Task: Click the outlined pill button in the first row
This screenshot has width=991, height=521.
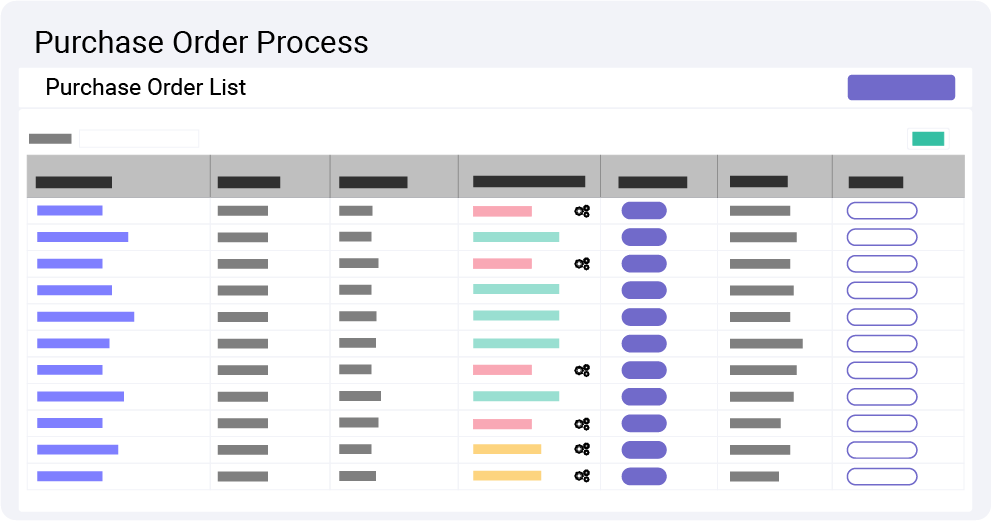Action: point(881,210)
